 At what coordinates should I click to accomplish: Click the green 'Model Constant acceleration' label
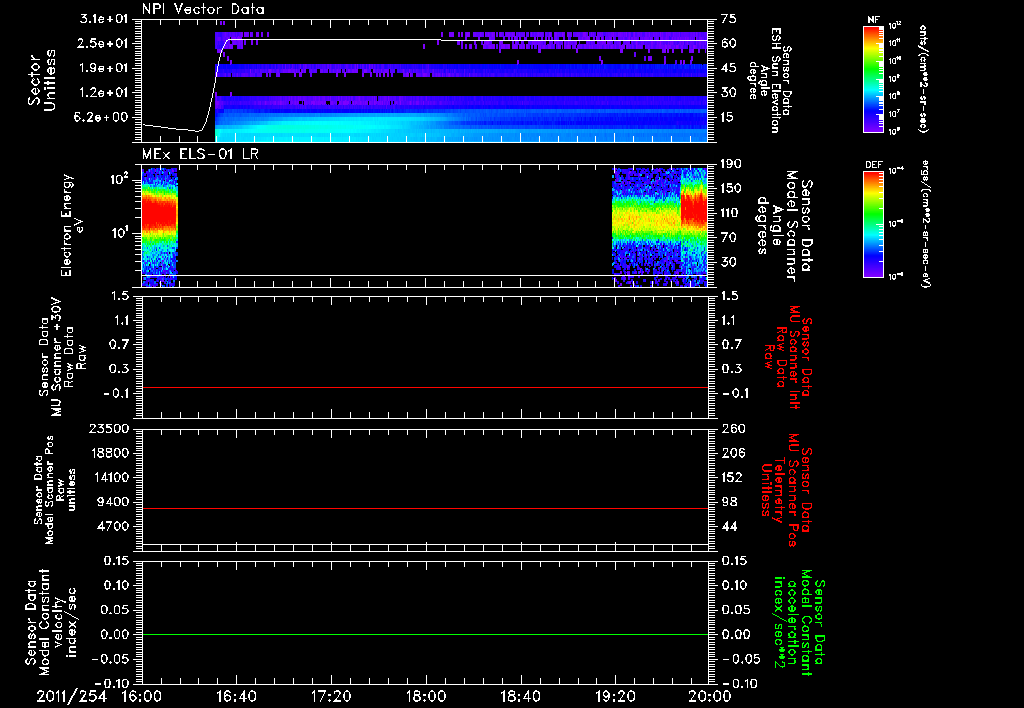pyautogui.click(x=799, y=622)
